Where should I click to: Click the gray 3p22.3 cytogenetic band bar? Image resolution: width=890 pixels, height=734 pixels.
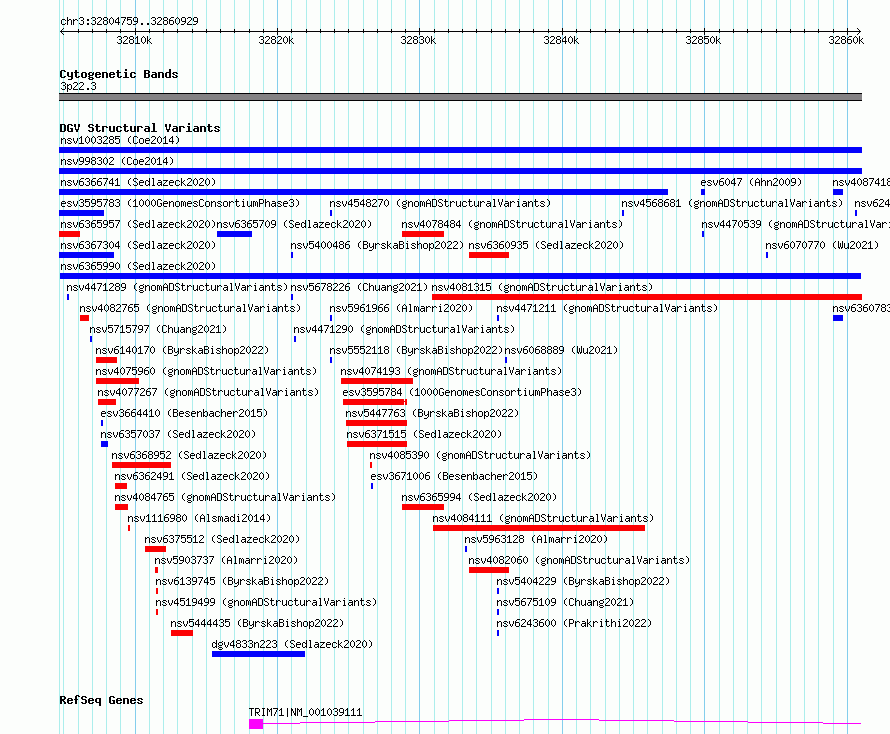pos(460,97)
